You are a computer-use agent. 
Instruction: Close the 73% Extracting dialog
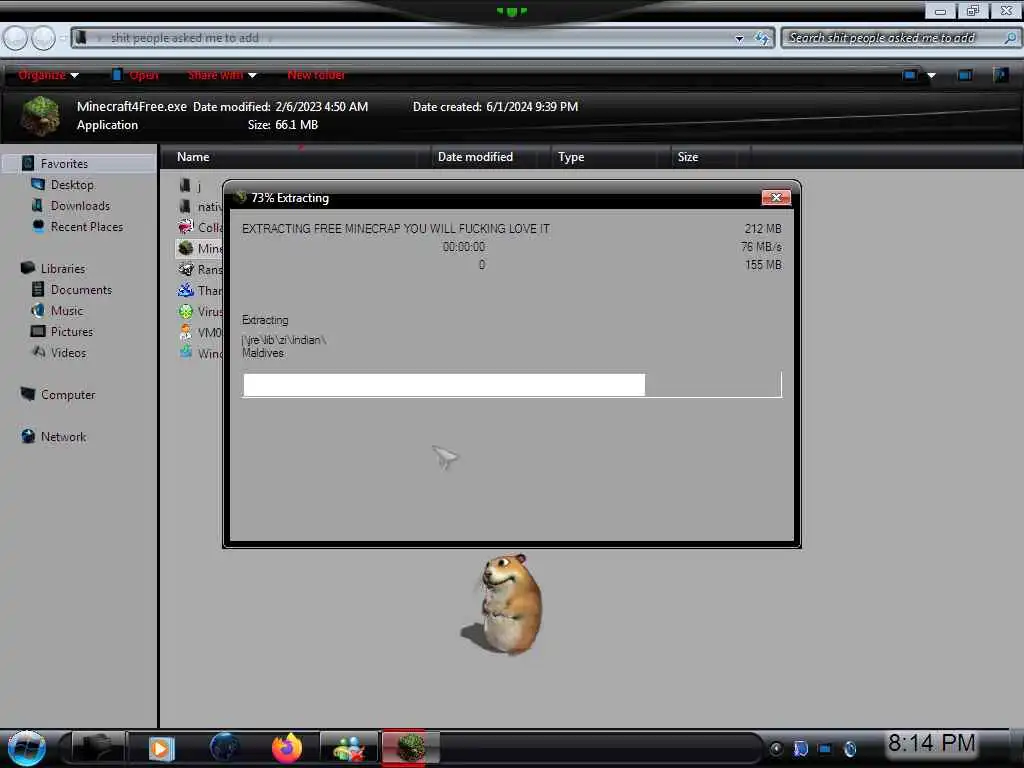(776, 198)
